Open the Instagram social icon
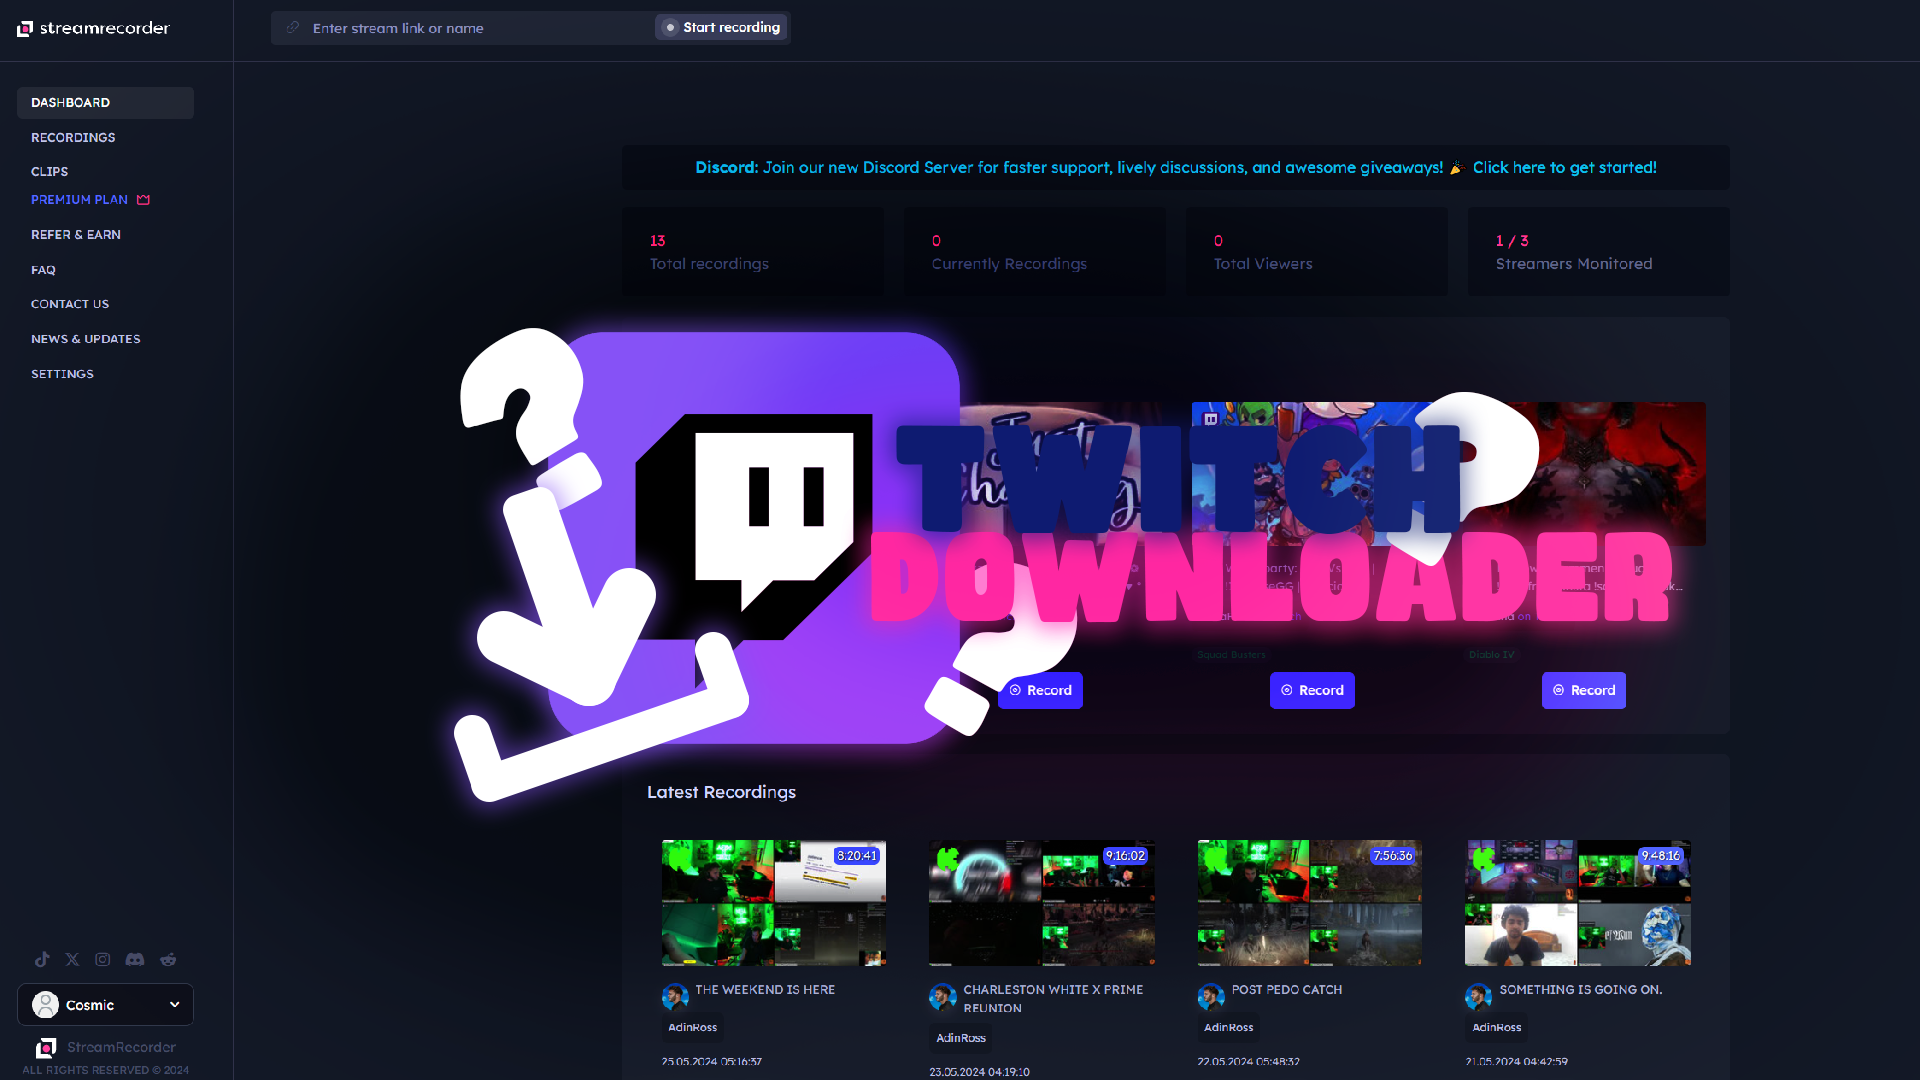This screenshot has height=1080, width=1920. coord(102,959)
